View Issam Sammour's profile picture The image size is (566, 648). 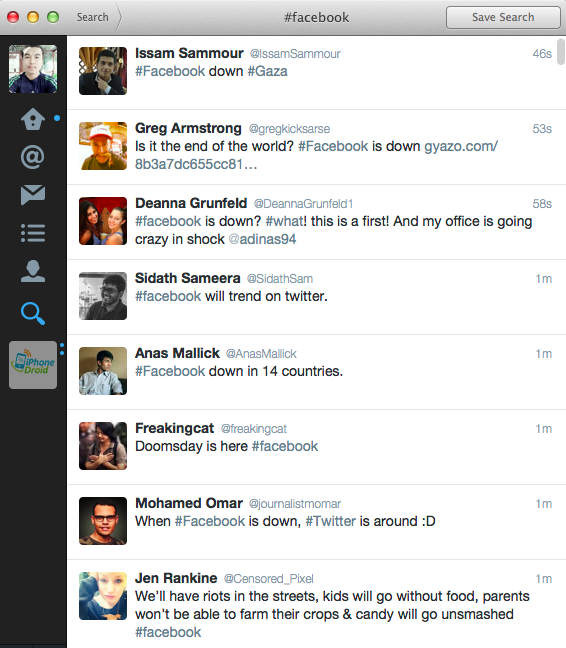pos(103,71)
